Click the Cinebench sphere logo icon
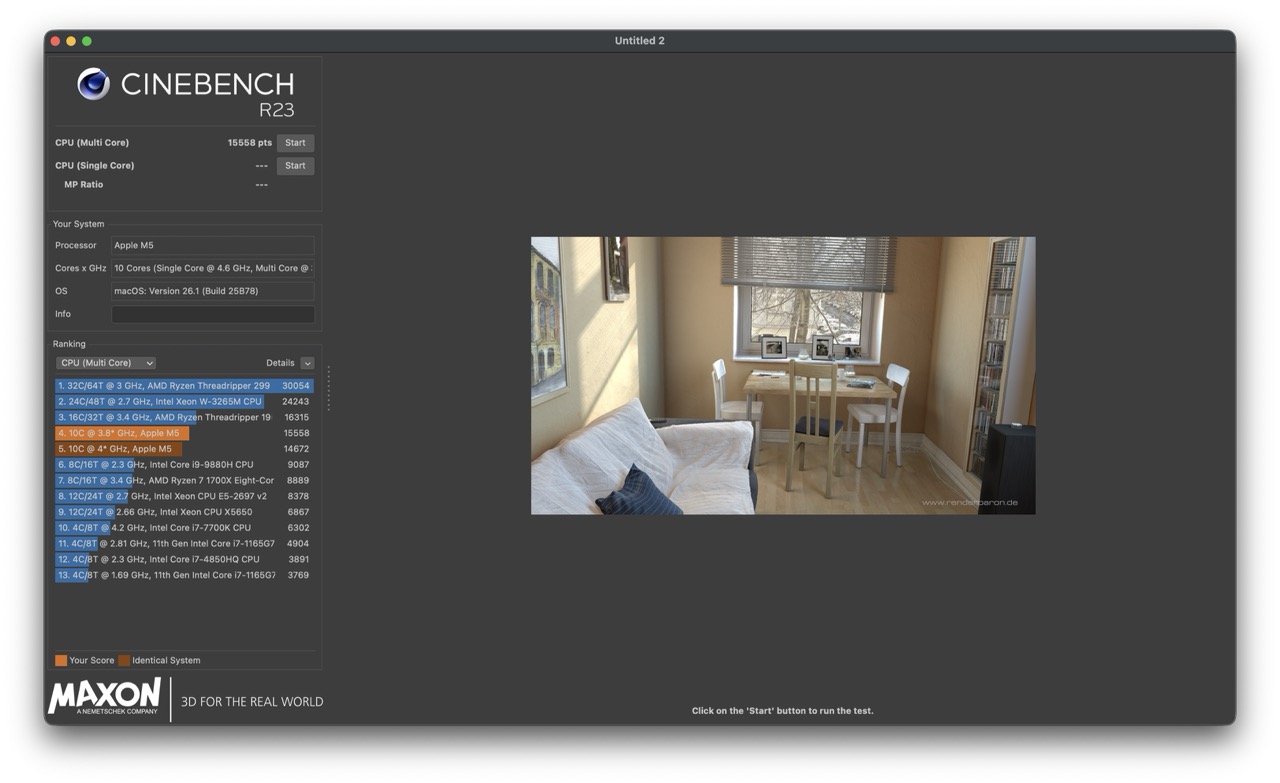 pos(93,84)
